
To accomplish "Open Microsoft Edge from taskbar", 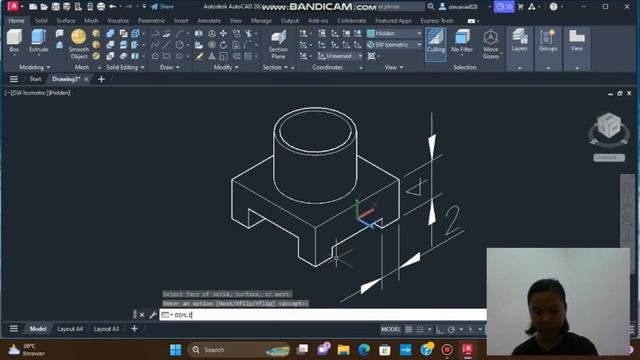I will [364, 350].
